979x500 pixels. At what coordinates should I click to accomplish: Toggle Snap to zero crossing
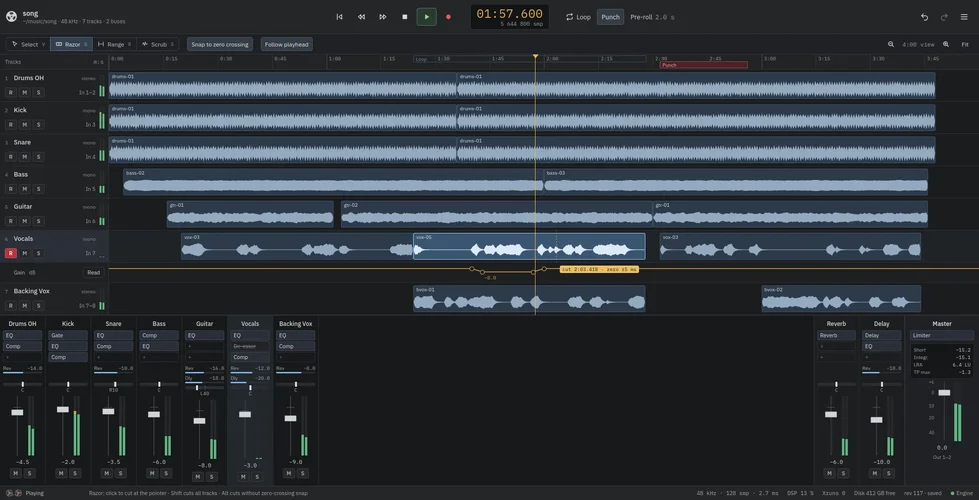[x=220, y=44]
